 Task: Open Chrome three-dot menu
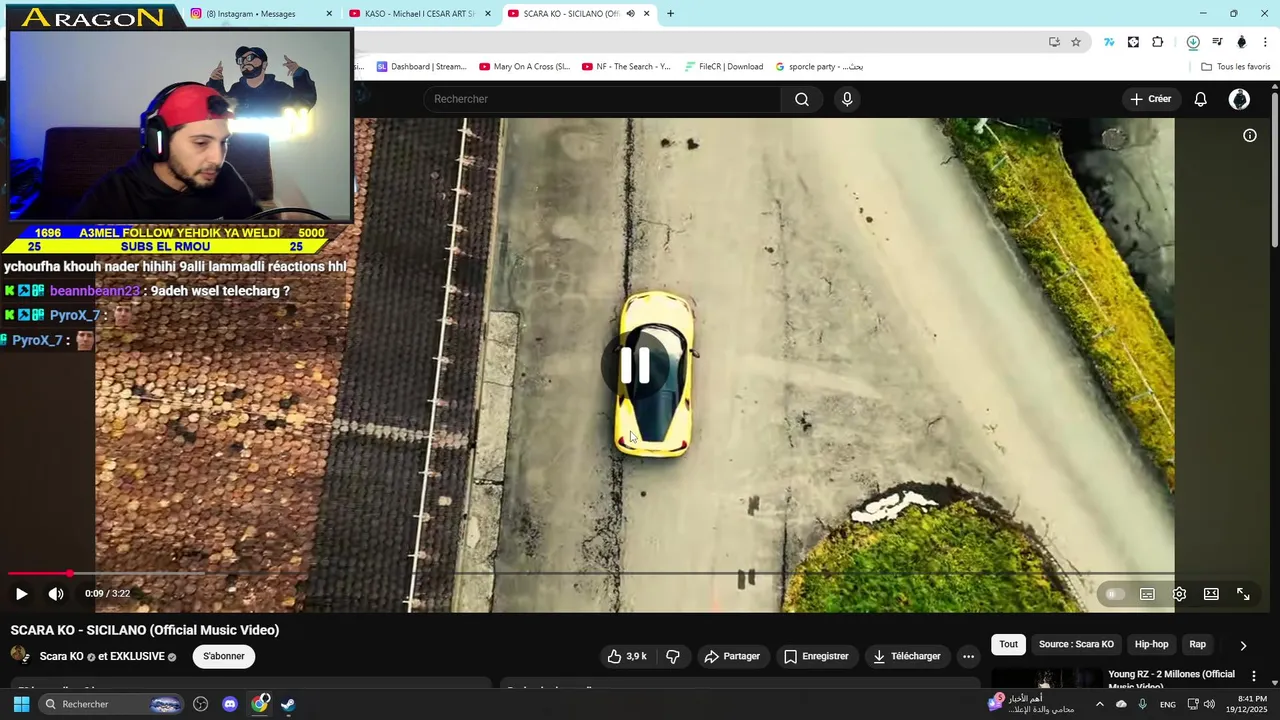point(1266,42)
